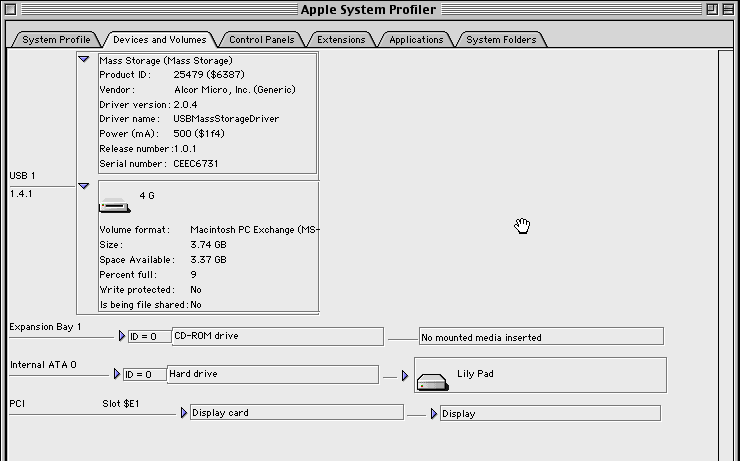Click the window zoom box
This screenshot has height=461, width=740.
click(x=712, y=9)
